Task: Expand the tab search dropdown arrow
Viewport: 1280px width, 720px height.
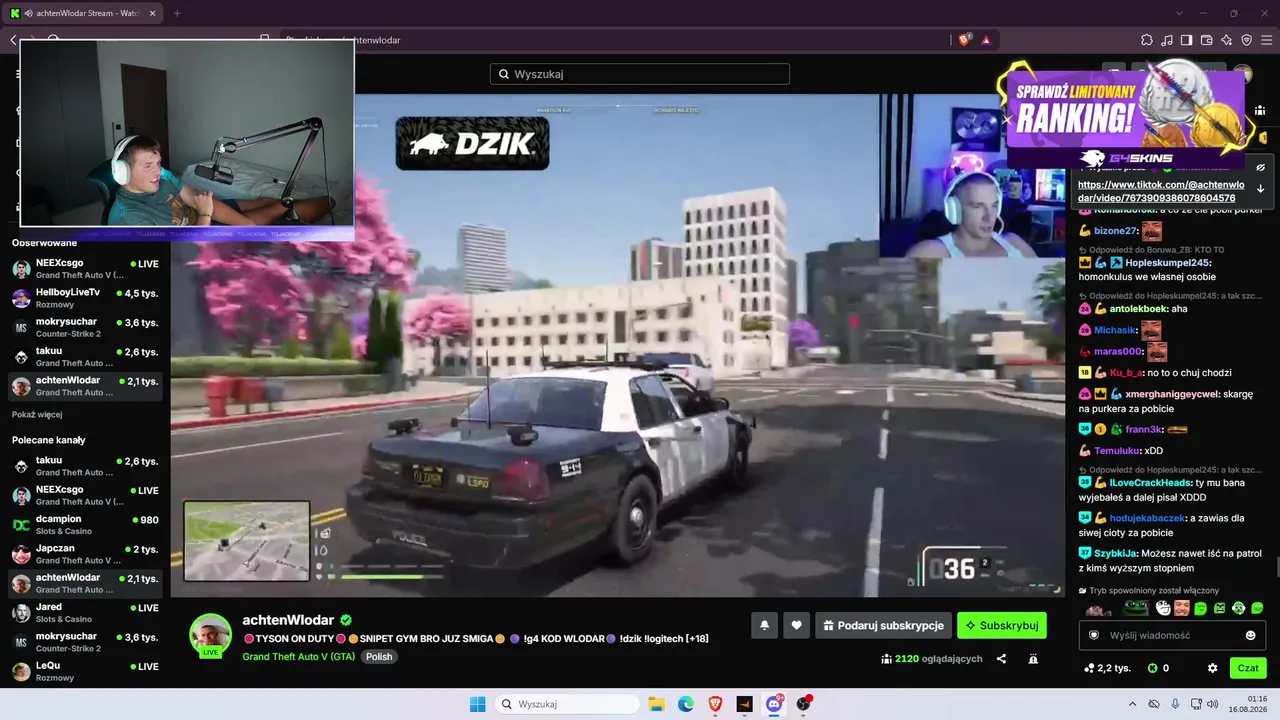Action: [1179, 13]
